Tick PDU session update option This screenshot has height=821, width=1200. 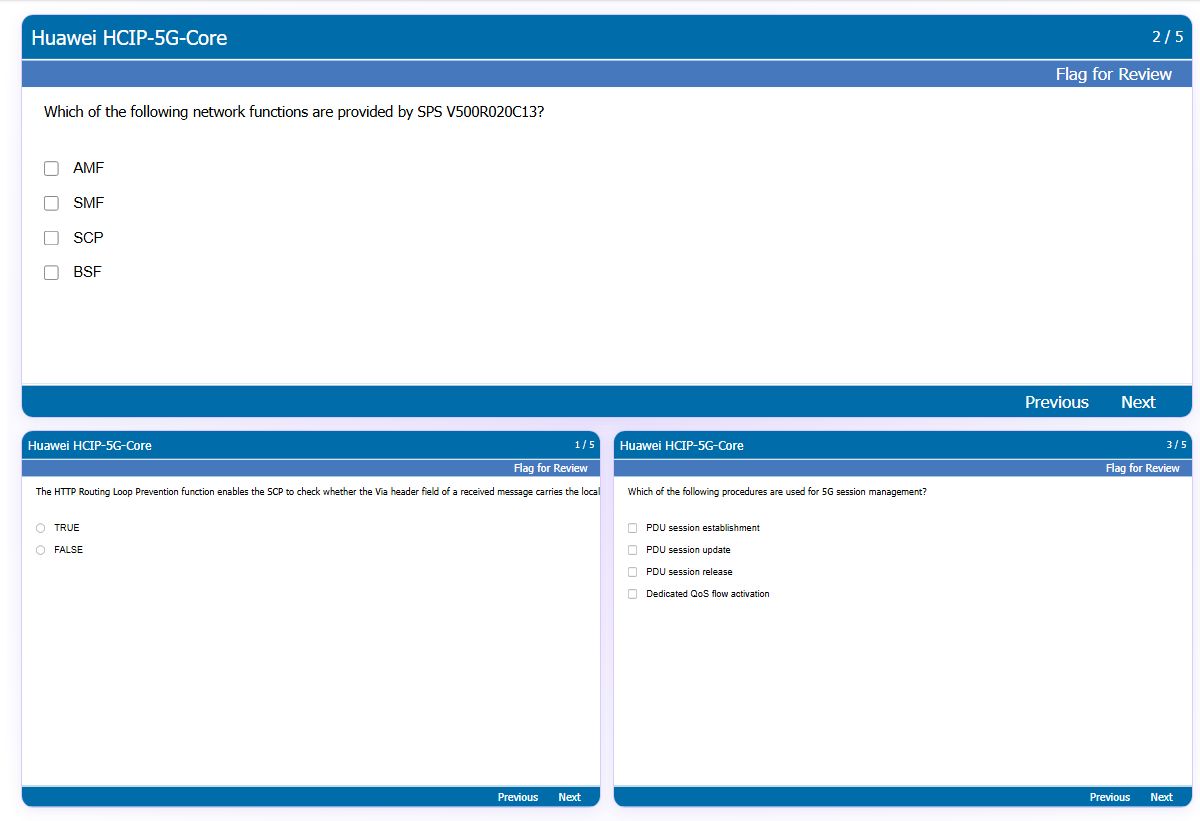[632, 550]
